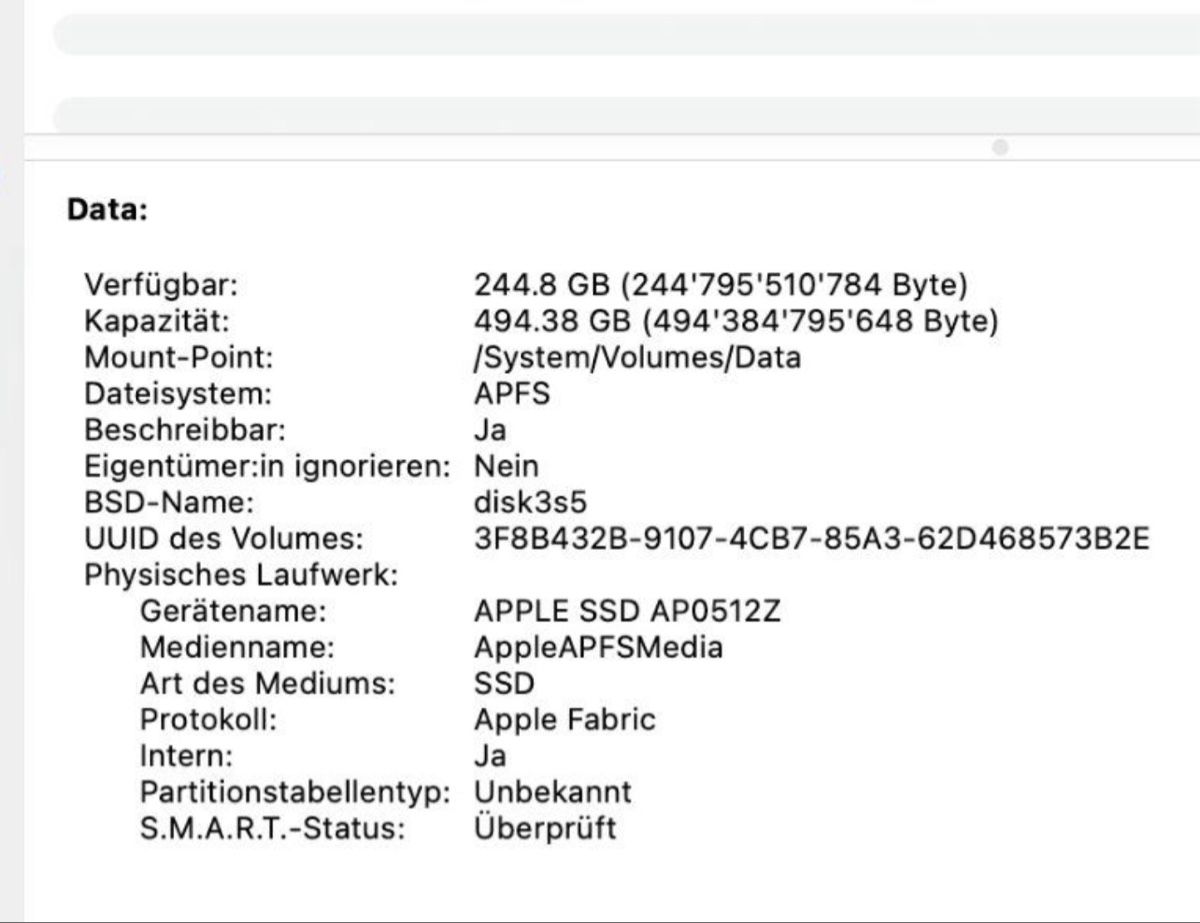Select the 'Medienname:' label

pos(237,648)
